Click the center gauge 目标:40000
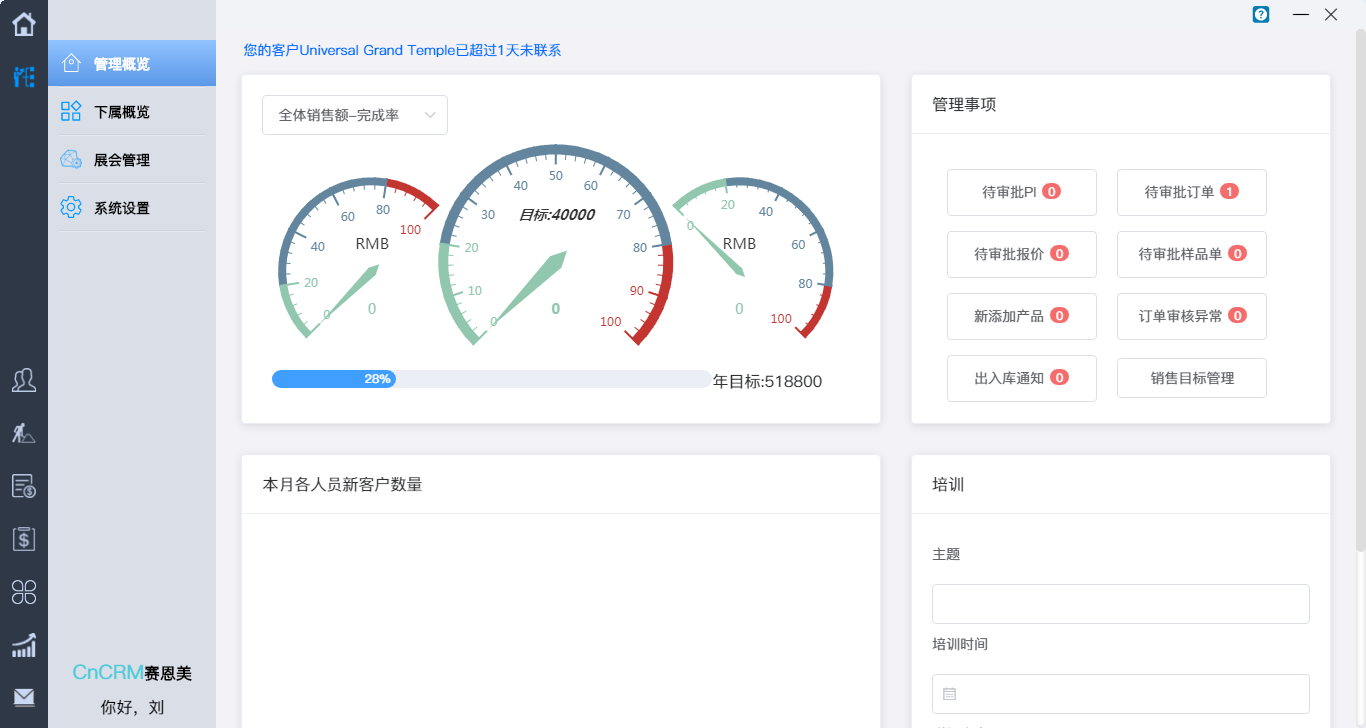The width and height of the screenshot is (1366, 728). click(x=556, y=247)
